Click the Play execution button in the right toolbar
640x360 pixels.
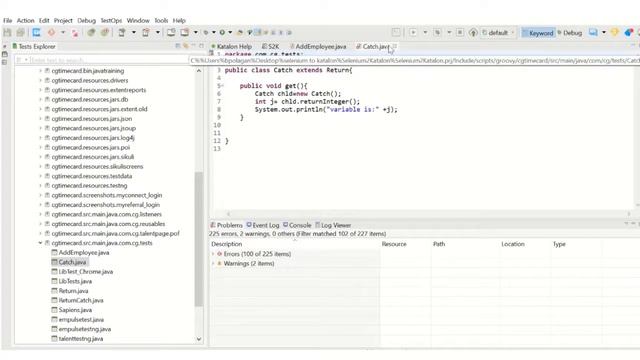pos(413,33)
